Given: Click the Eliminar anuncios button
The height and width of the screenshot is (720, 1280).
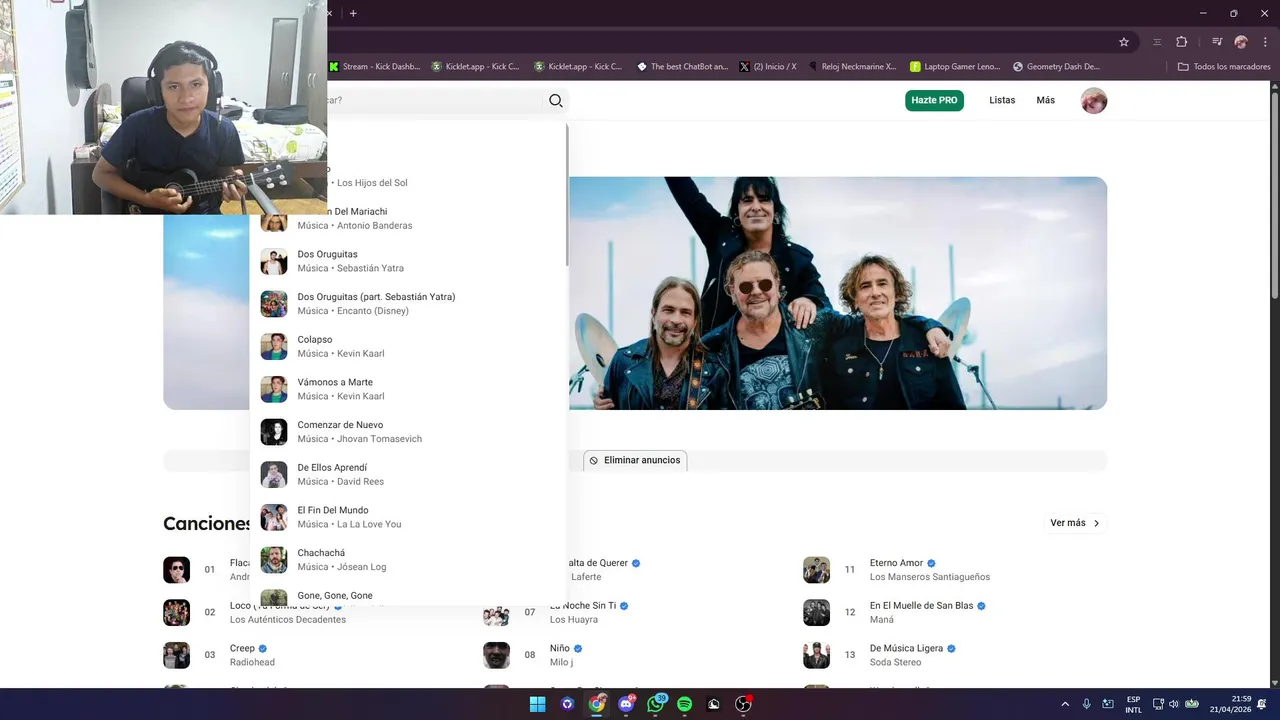Looking at the screenshot, I should point(635,460).
